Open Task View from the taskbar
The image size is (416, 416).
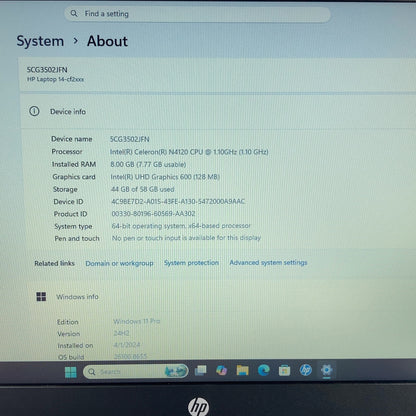coord(201,371)
